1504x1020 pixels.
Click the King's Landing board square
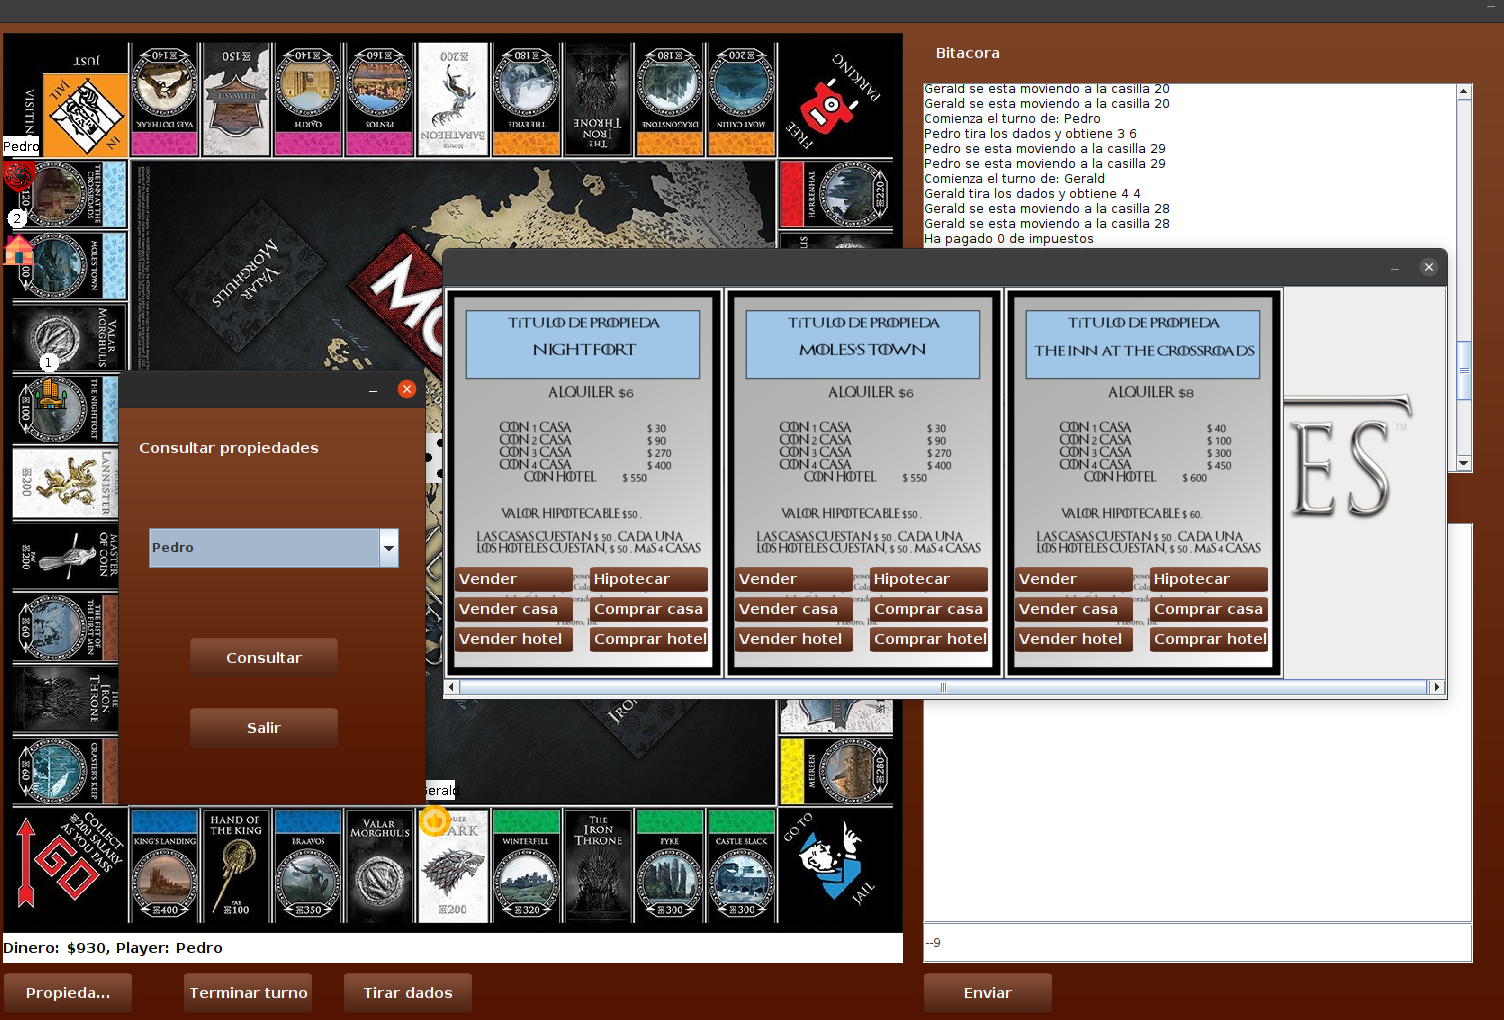tap(165, 865)
